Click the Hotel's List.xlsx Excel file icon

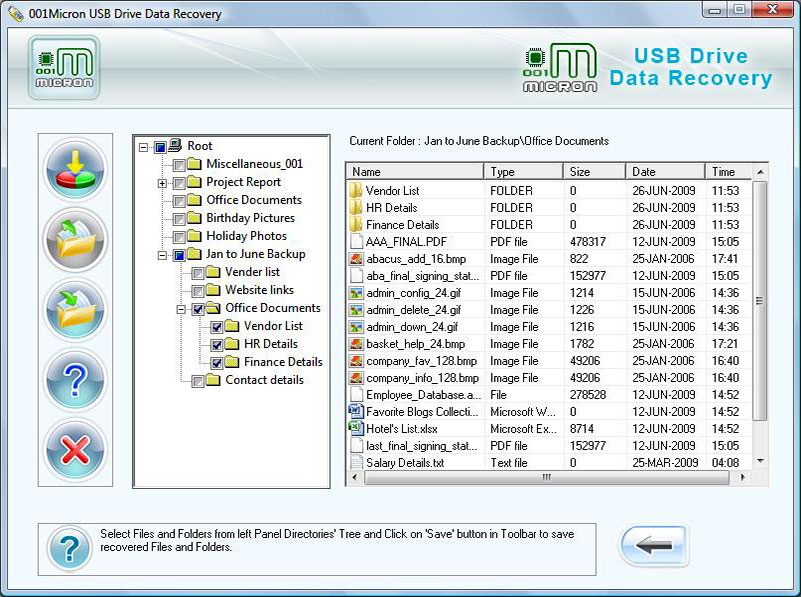(x=356, y=428)
